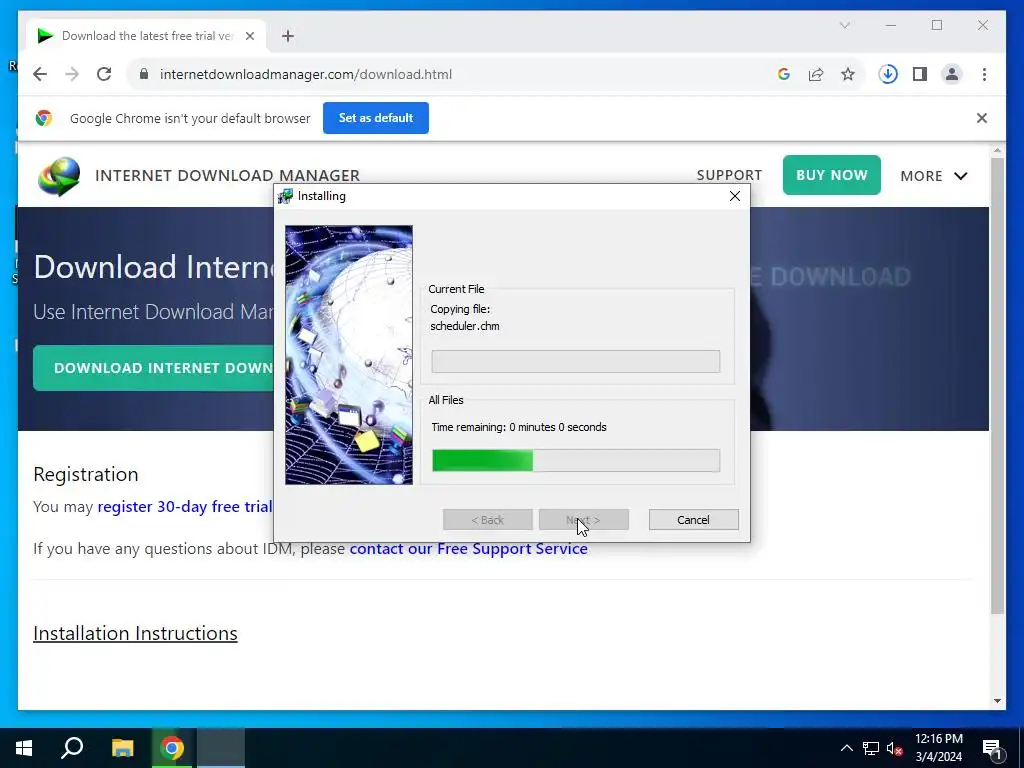
Task: Open Chrome profile avatar
Action: point(952,74)
